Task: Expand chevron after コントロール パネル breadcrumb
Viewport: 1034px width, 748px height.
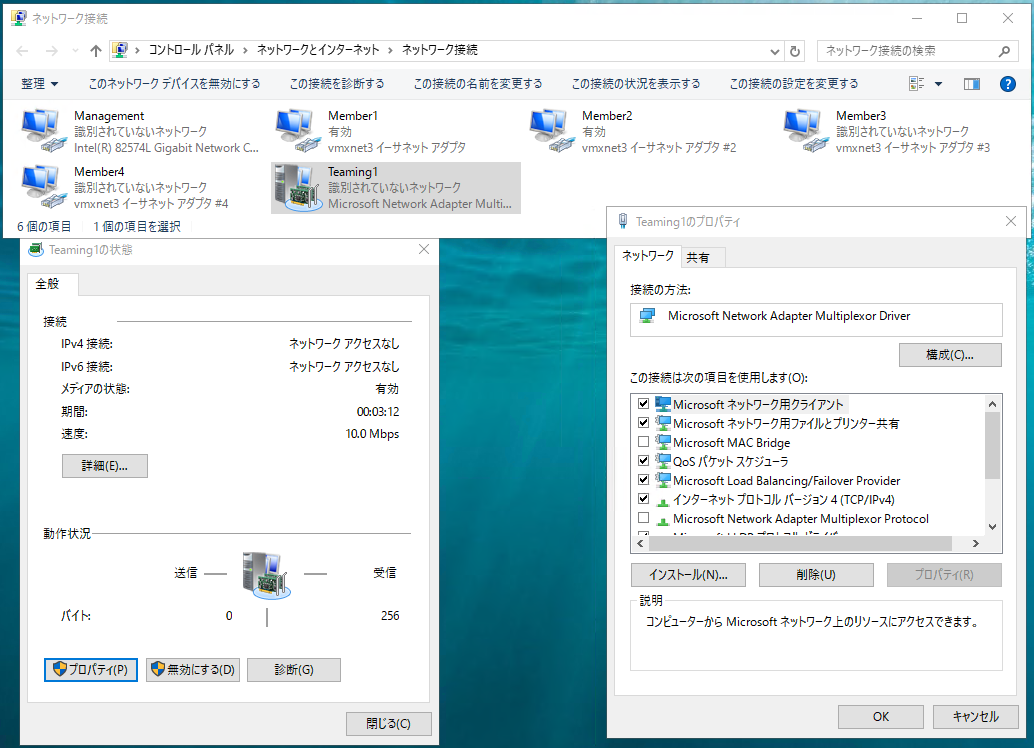Action: click(245, 50)
